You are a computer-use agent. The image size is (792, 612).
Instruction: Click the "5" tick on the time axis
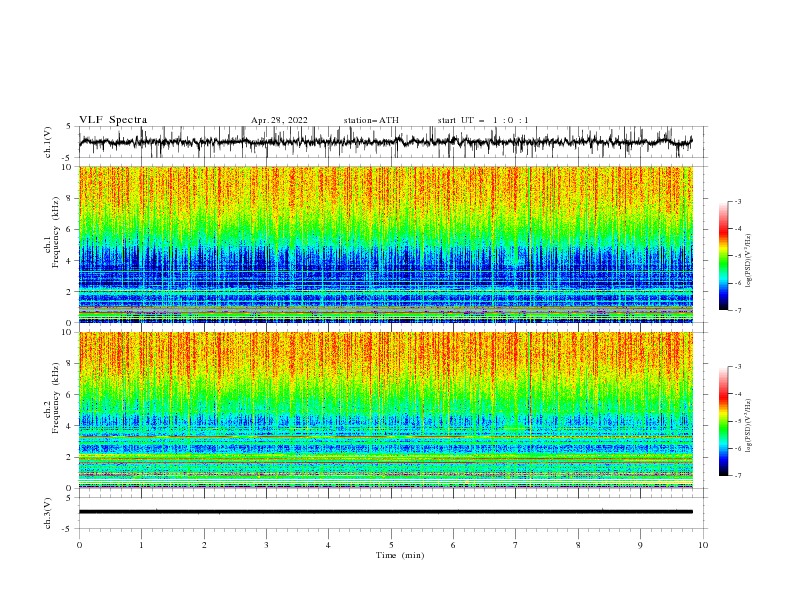click(391, 545)
